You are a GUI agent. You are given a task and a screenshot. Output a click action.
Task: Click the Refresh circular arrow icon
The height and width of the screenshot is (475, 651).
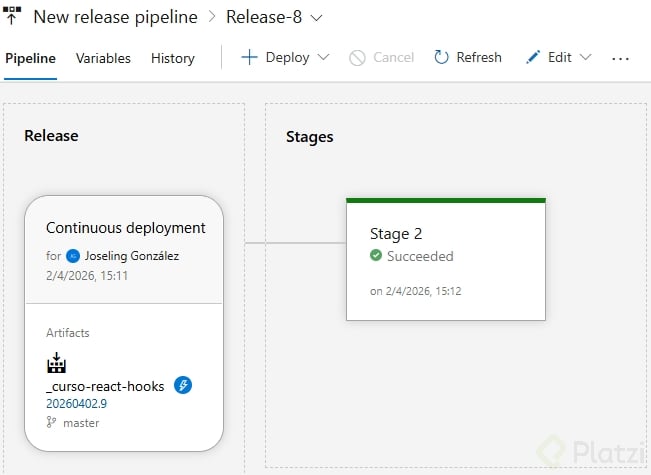click(x=441, y=58)
